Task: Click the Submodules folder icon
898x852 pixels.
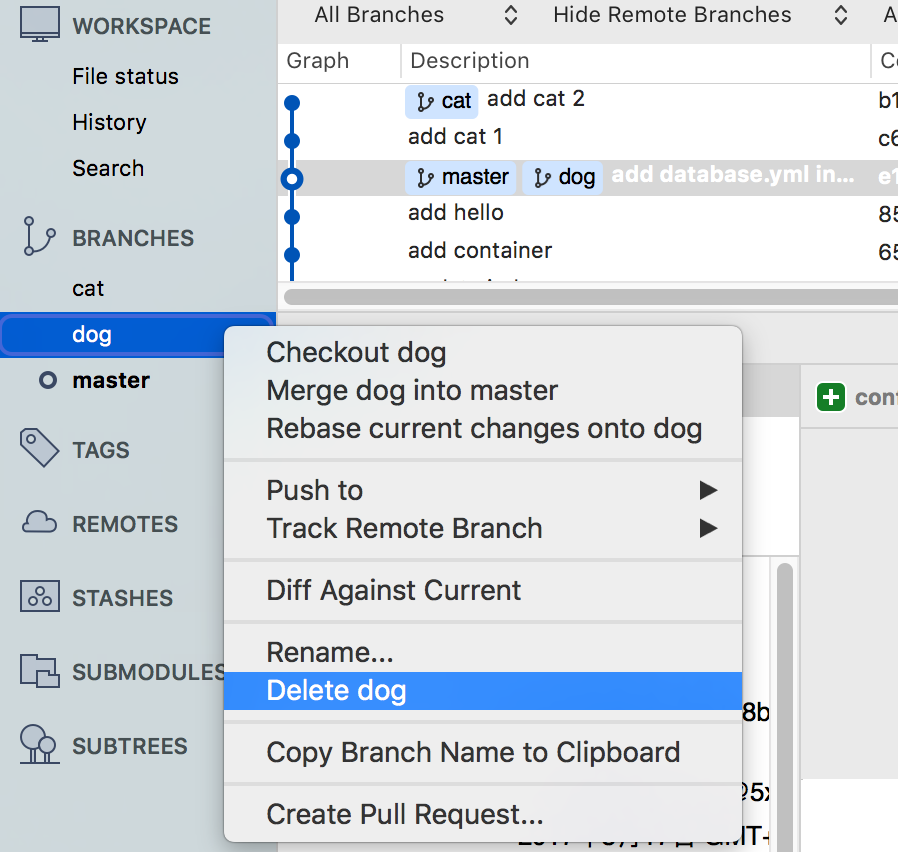Action: point(39,672)
